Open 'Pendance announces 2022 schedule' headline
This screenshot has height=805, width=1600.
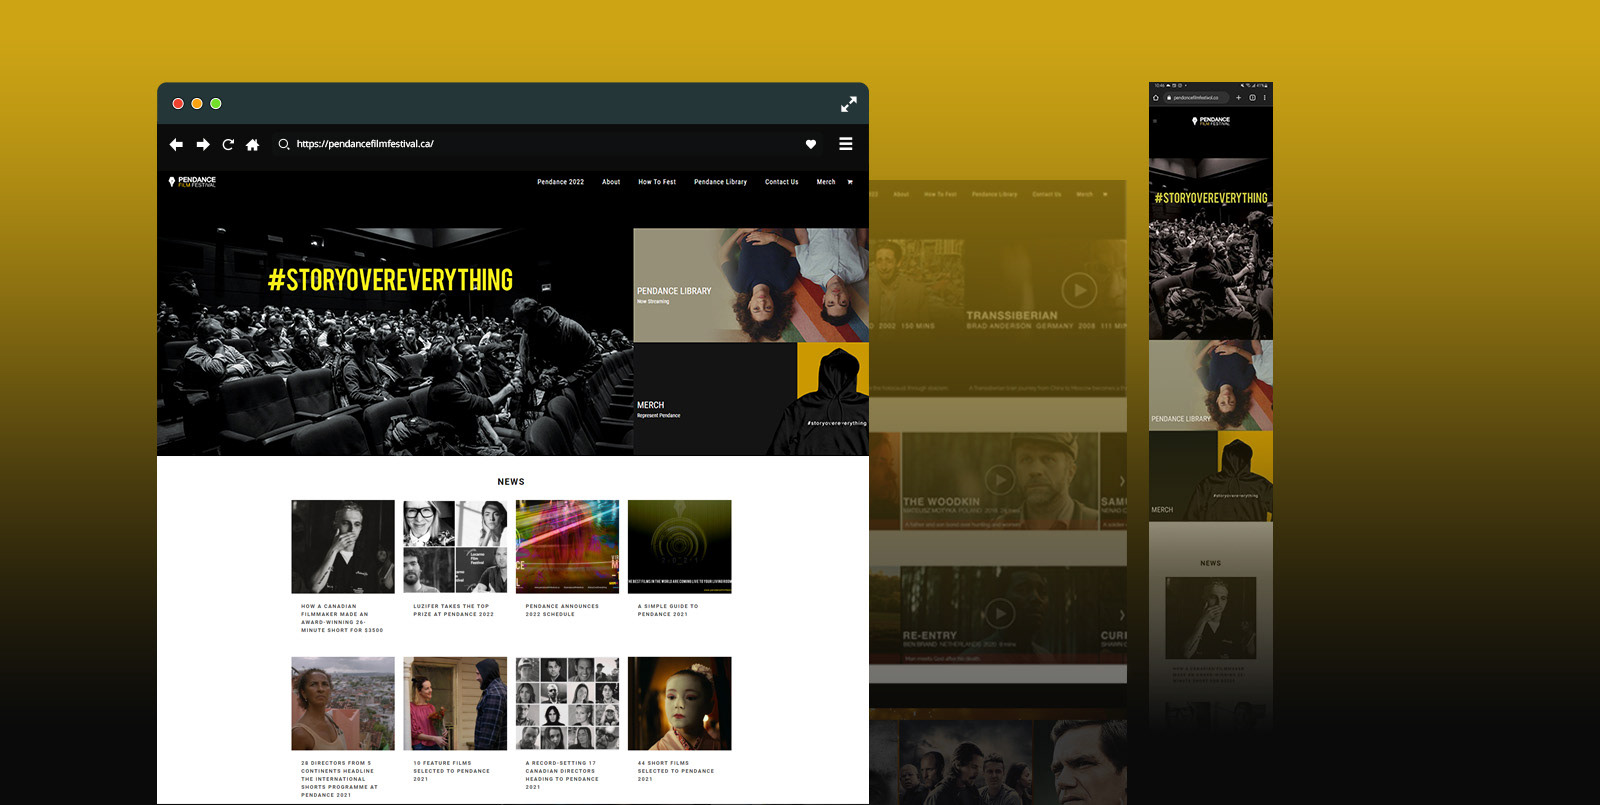pyautogui.click(x=562, y=610)
